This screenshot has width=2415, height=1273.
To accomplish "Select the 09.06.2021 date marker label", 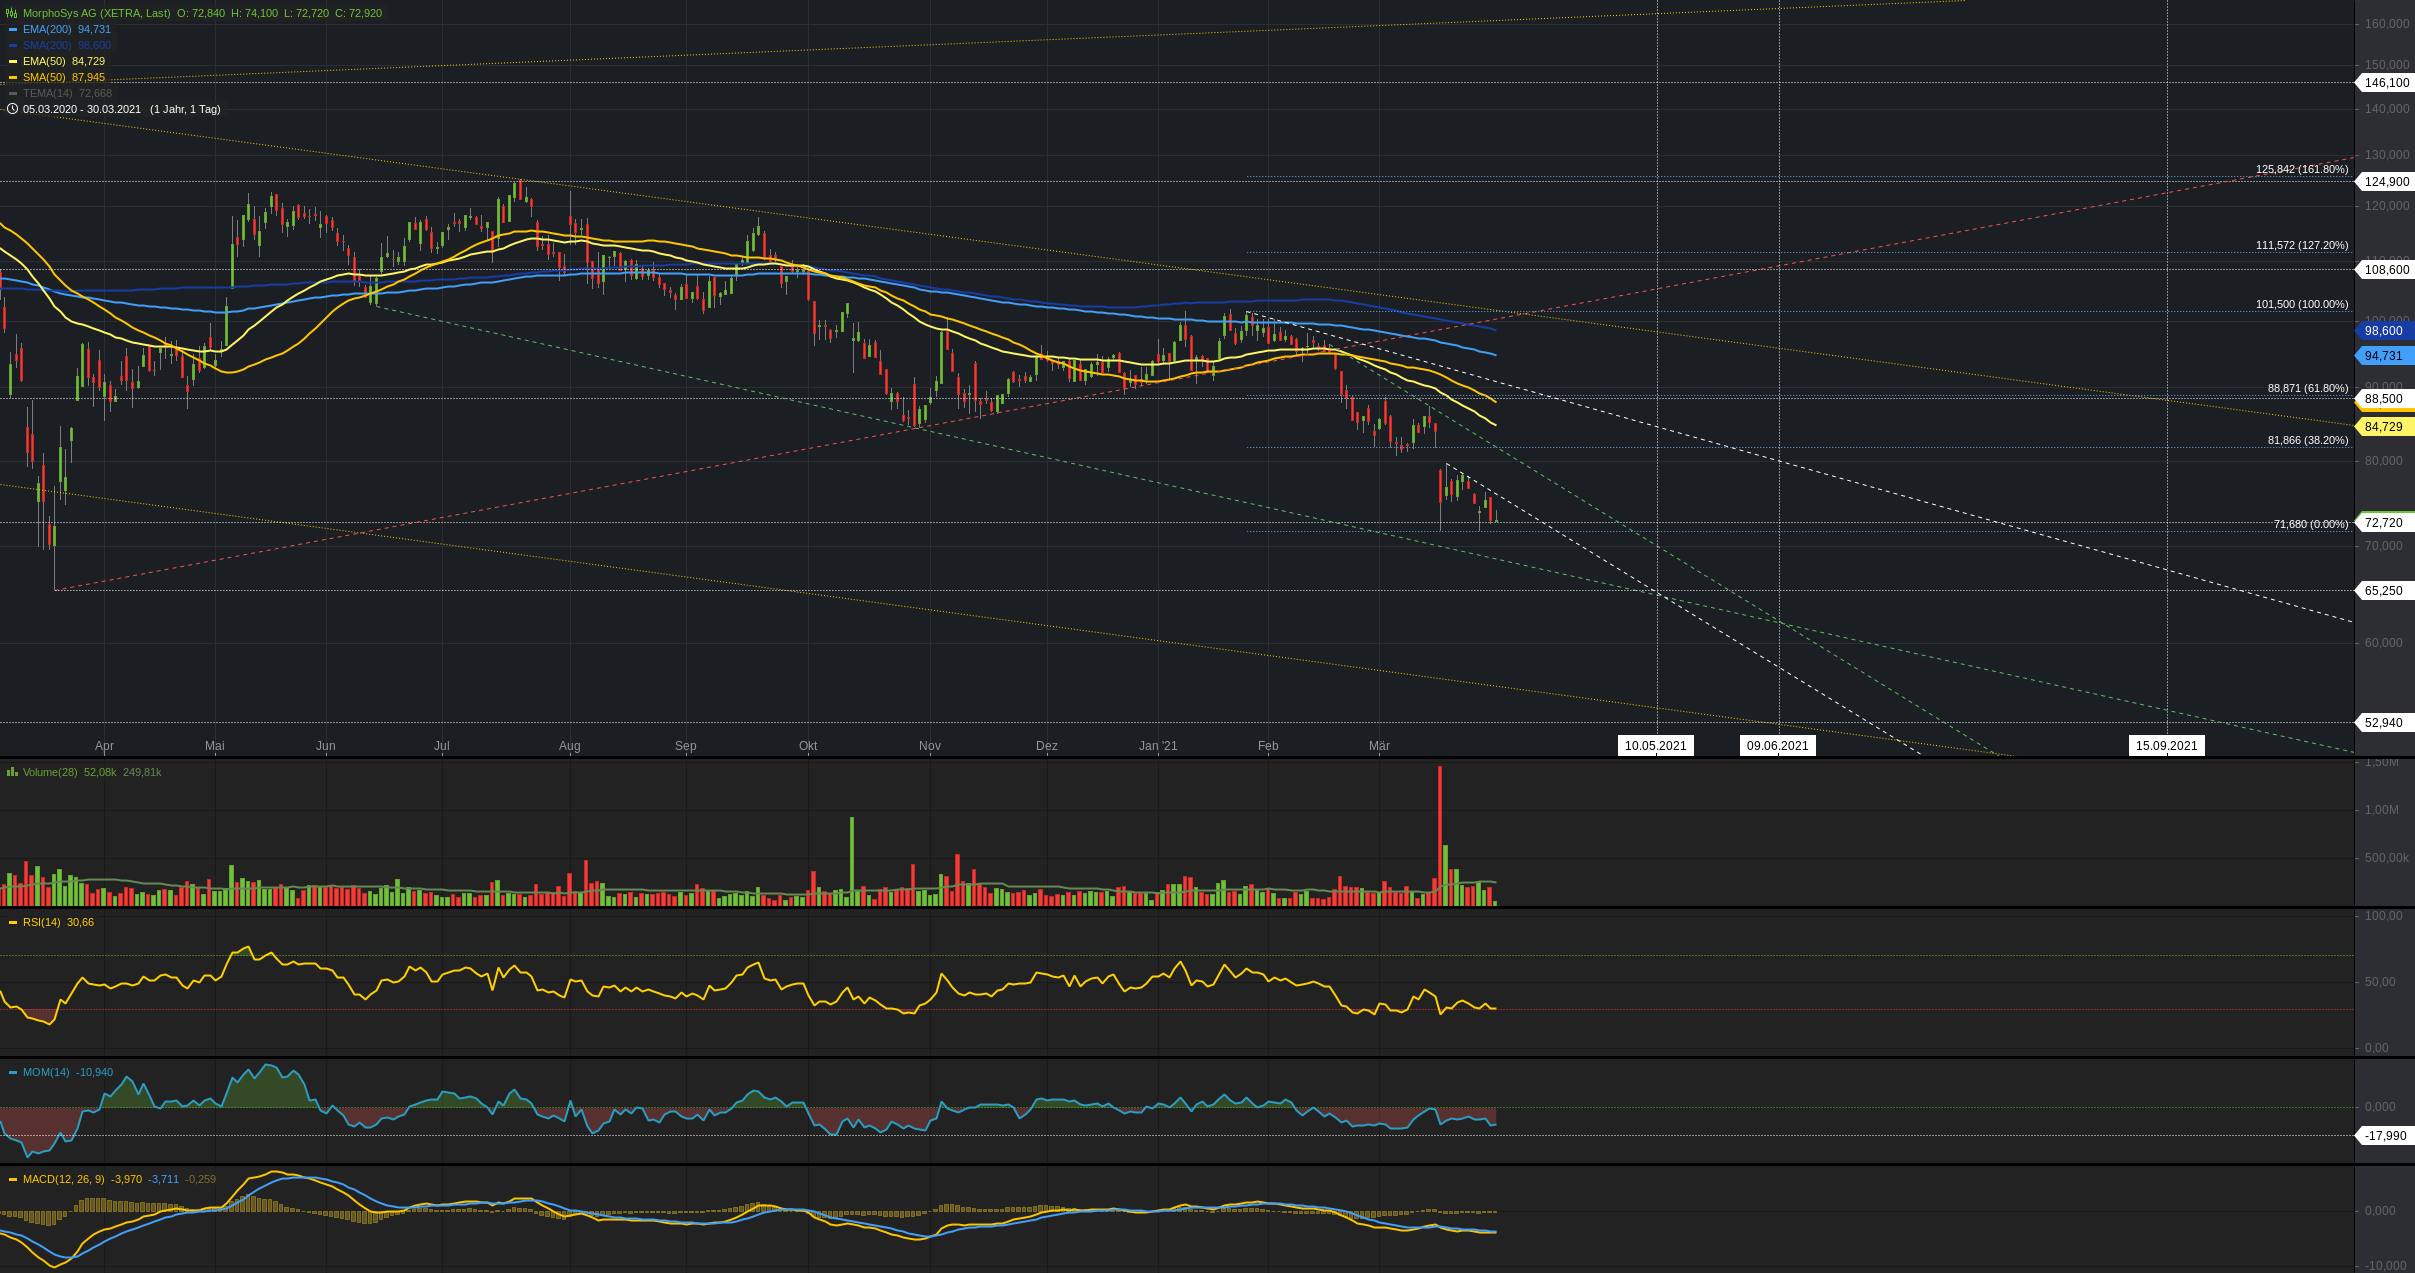I will [x=1777, y=745].
